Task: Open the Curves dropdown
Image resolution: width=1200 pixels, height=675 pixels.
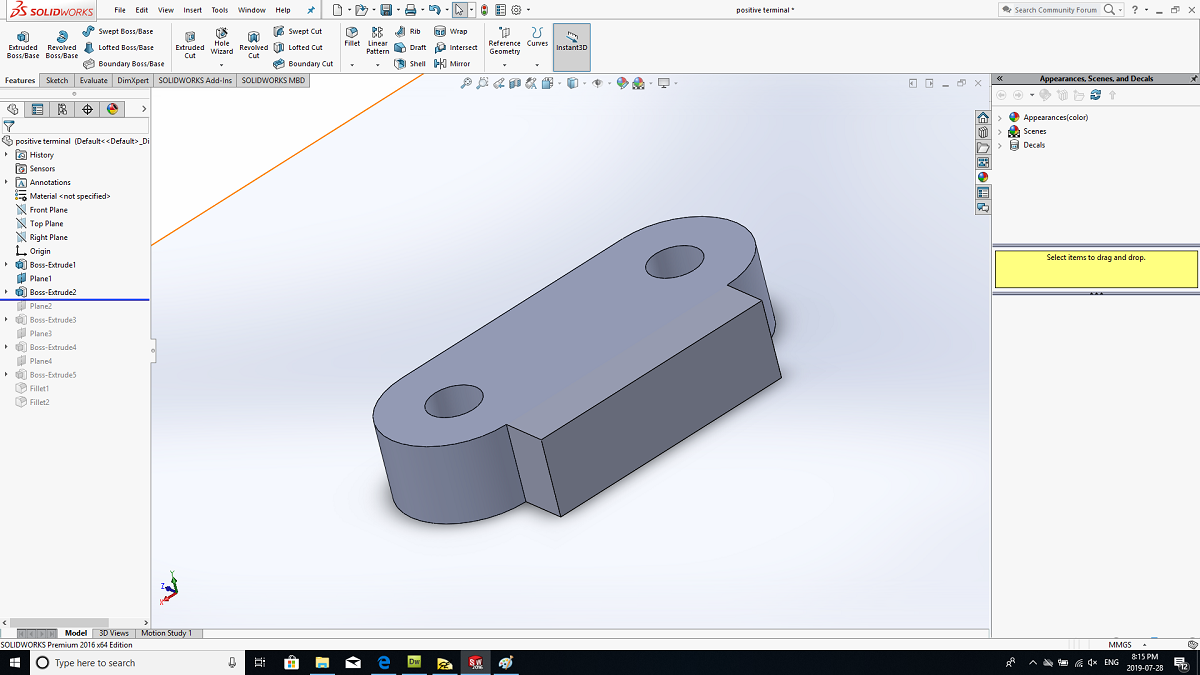Action: (538, 66)
